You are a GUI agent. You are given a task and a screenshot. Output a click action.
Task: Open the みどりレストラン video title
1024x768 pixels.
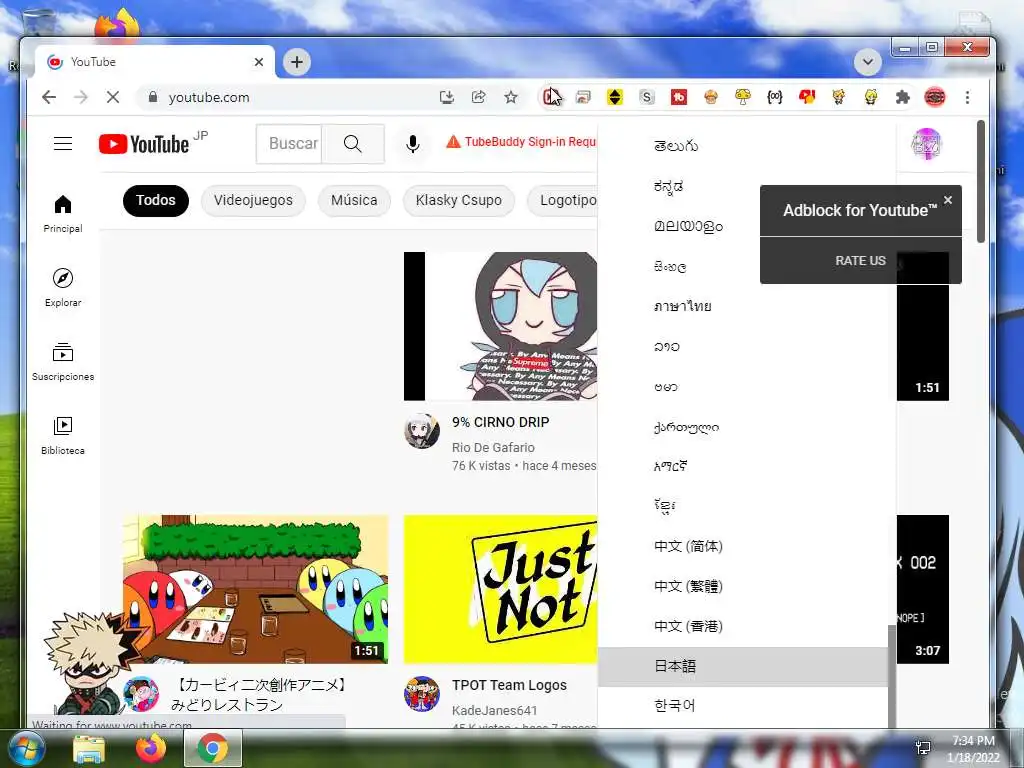[259, 694]
